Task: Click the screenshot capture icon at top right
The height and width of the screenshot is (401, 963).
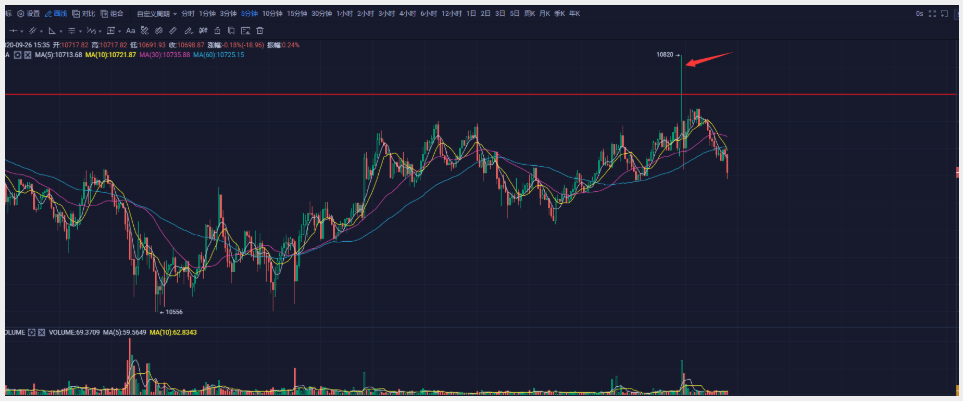Action: coord(945,14)
